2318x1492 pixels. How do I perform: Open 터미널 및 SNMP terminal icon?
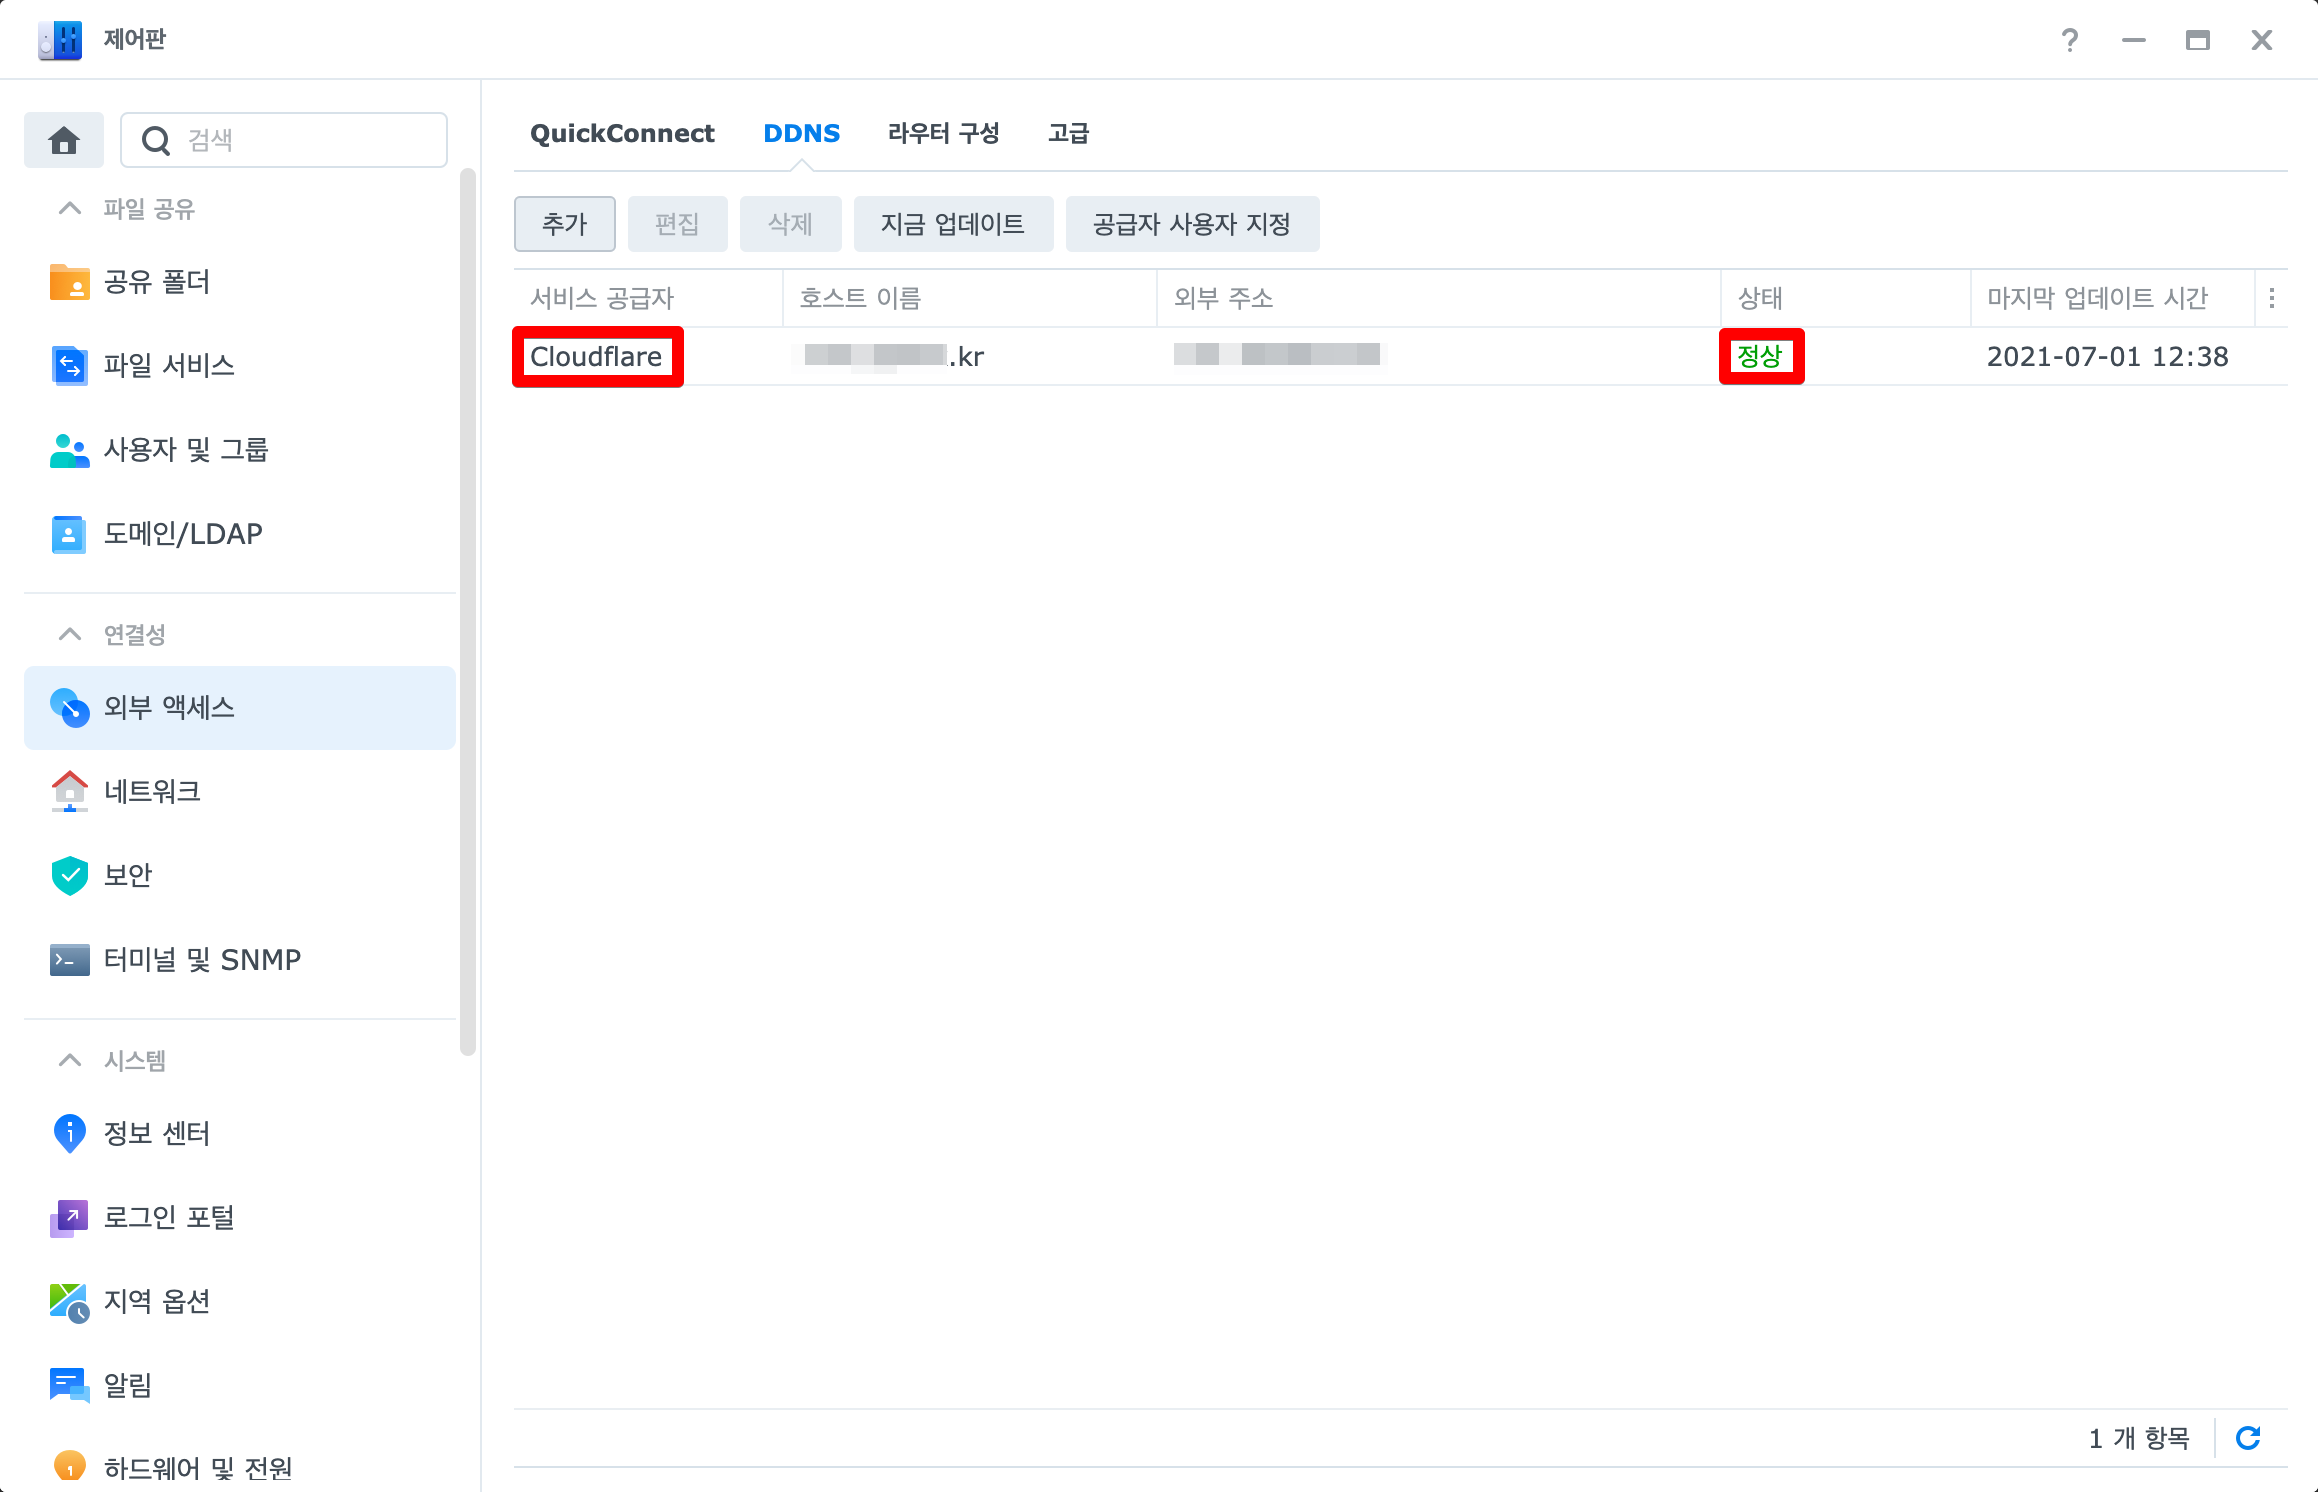click(x=69, y=960)
